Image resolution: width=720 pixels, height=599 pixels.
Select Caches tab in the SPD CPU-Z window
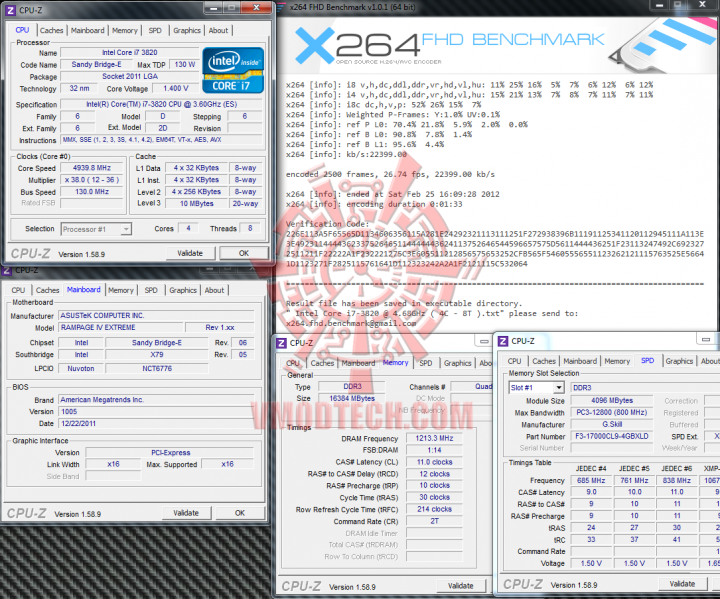(x=544, y=361)
